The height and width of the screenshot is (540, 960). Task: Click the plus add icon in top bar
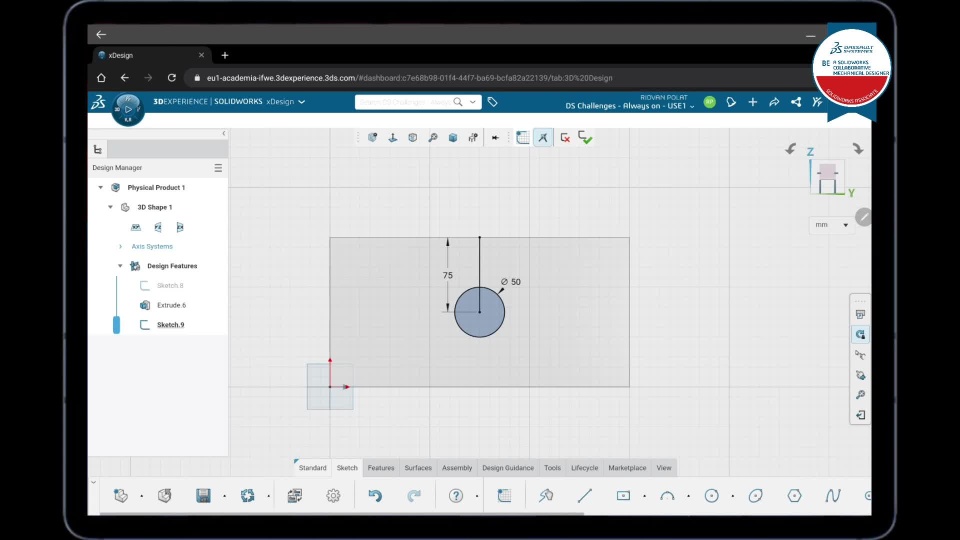click(752, 102)
